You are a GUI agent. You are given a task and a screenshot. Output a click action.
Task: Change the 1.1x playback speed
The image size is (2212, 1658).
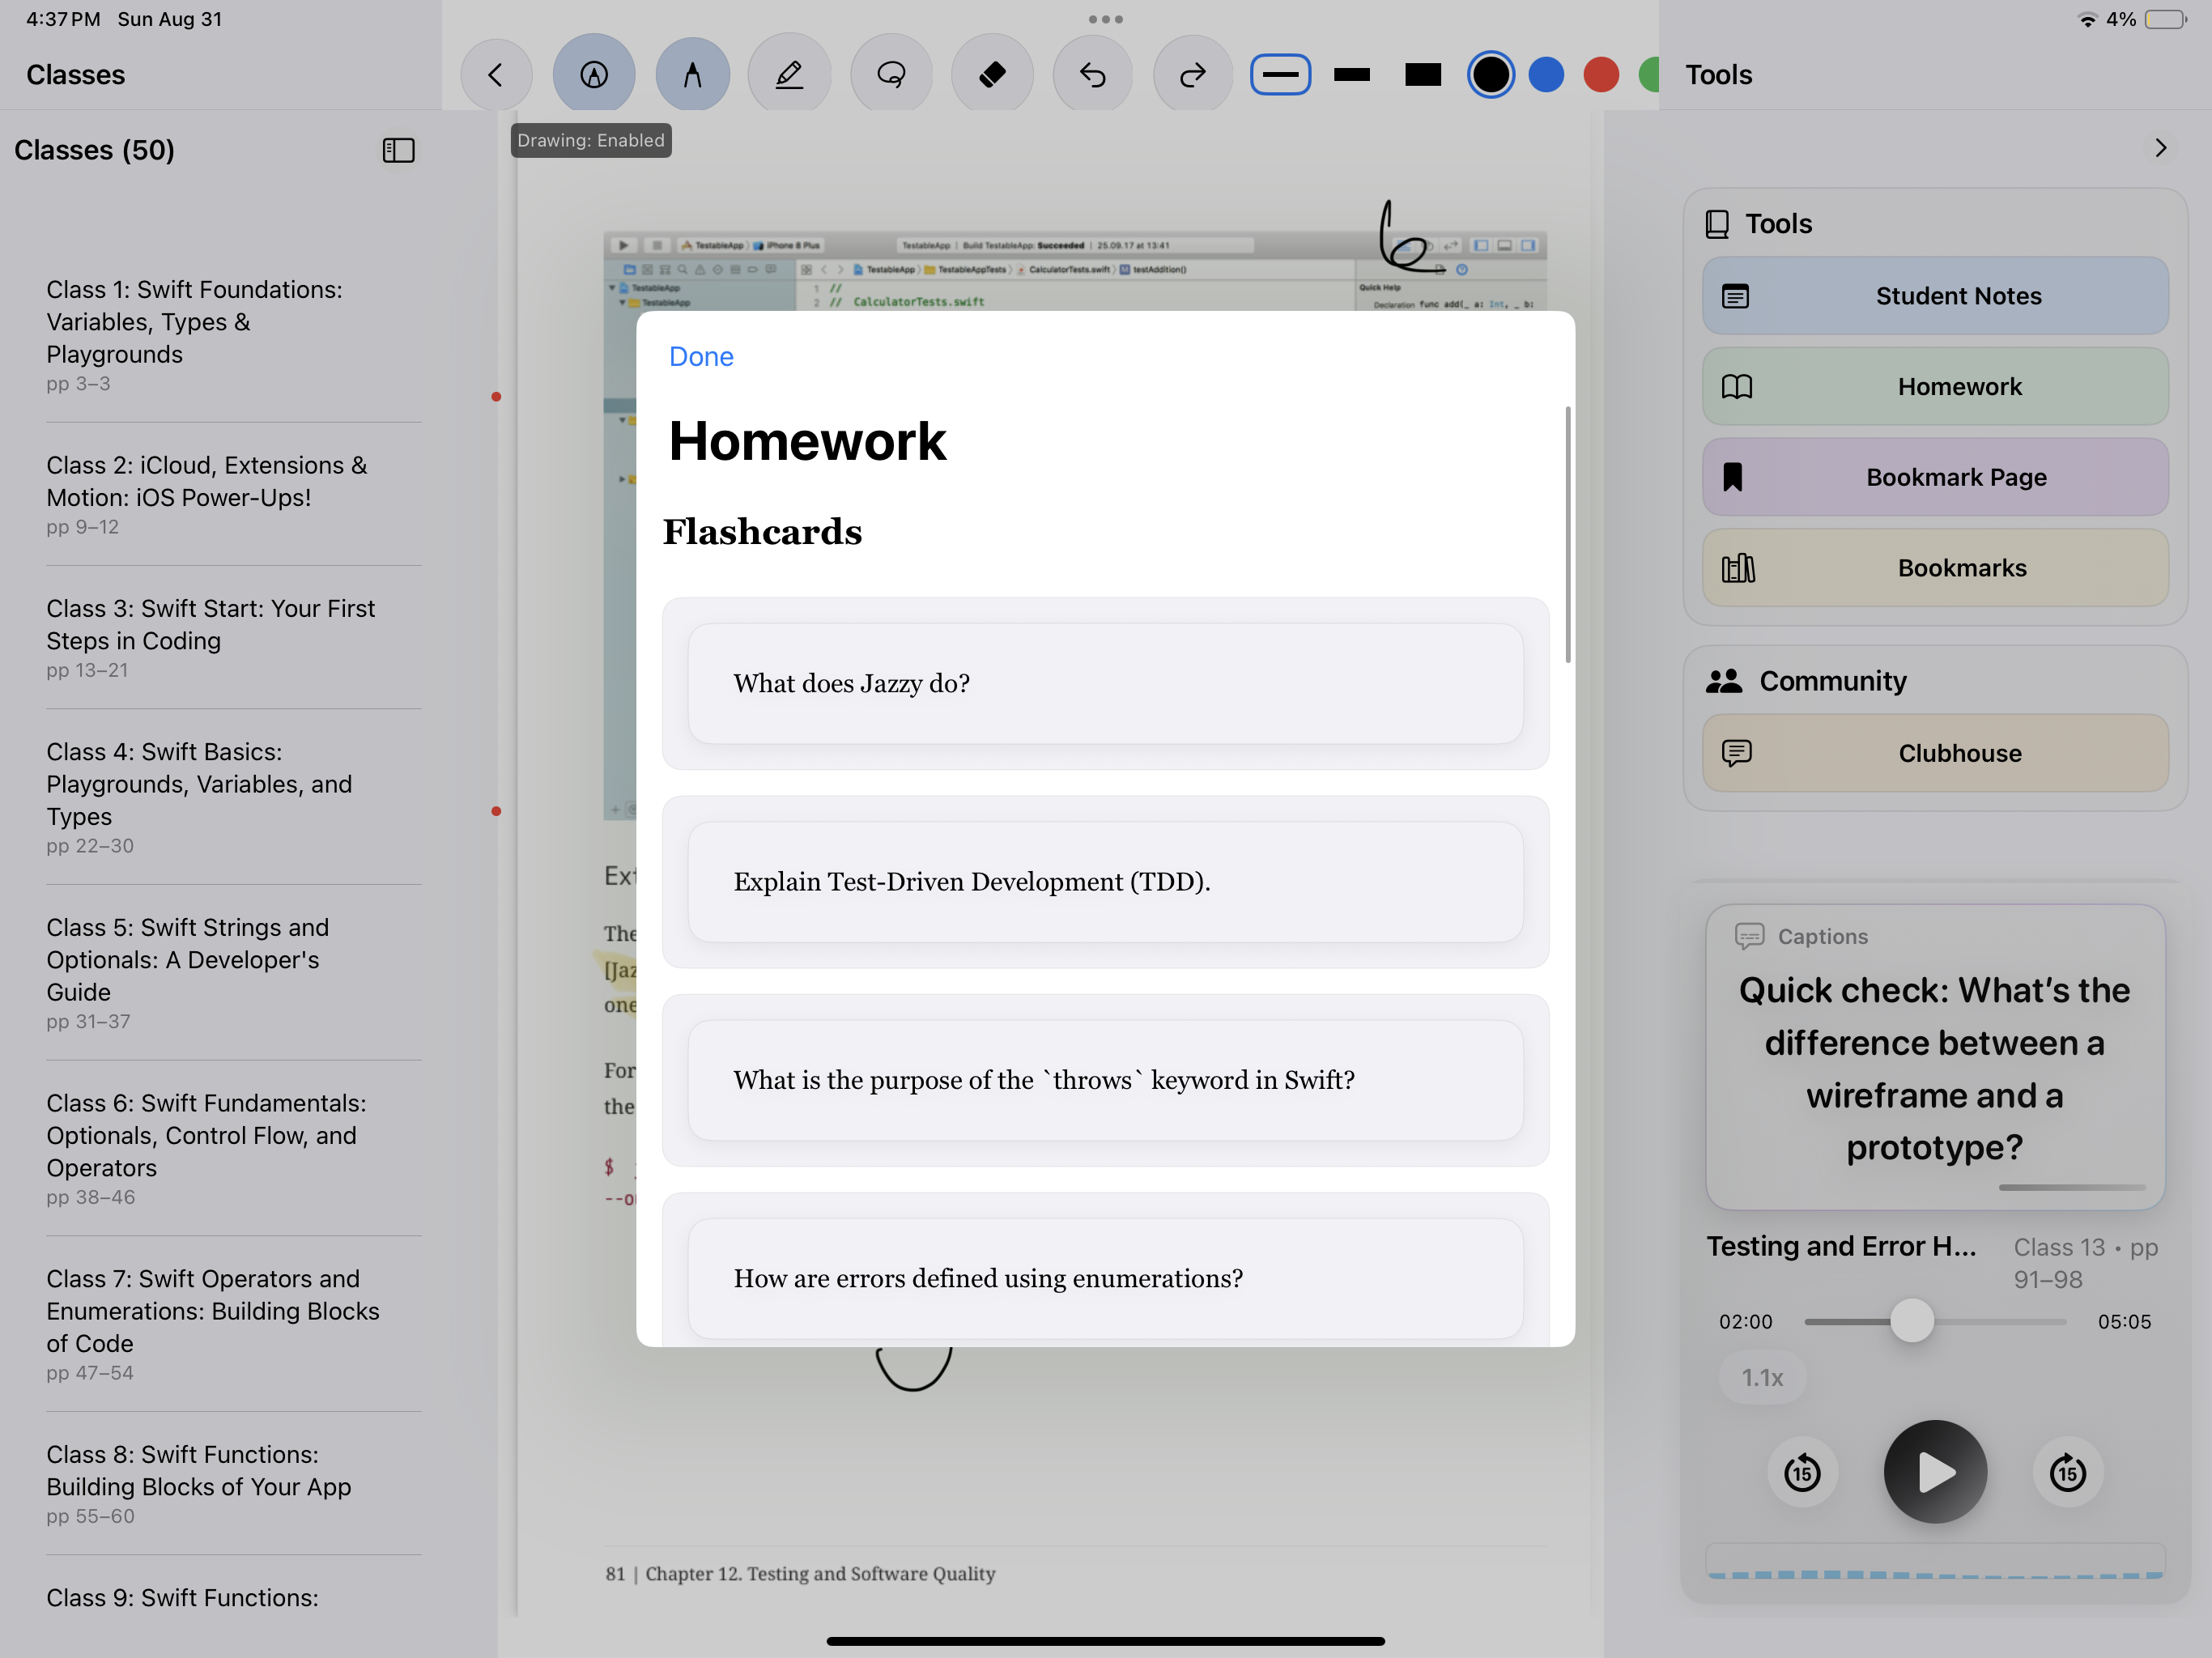[1762, 1377]
